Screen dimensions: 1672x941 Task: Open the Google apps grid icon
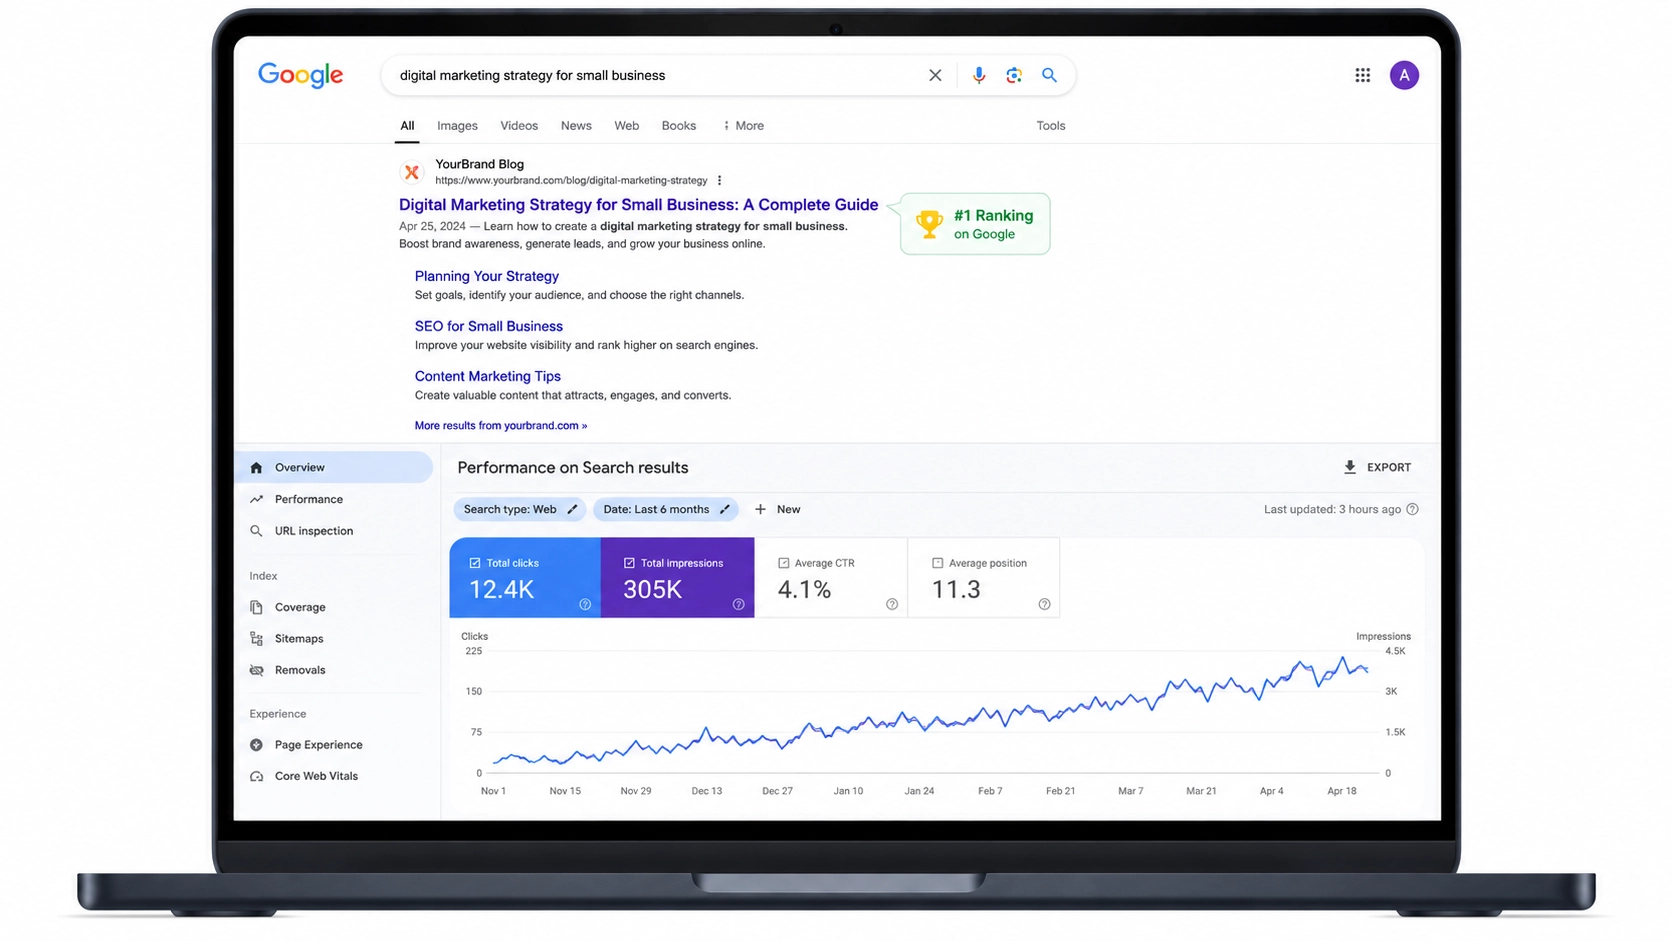point(1362,75)
